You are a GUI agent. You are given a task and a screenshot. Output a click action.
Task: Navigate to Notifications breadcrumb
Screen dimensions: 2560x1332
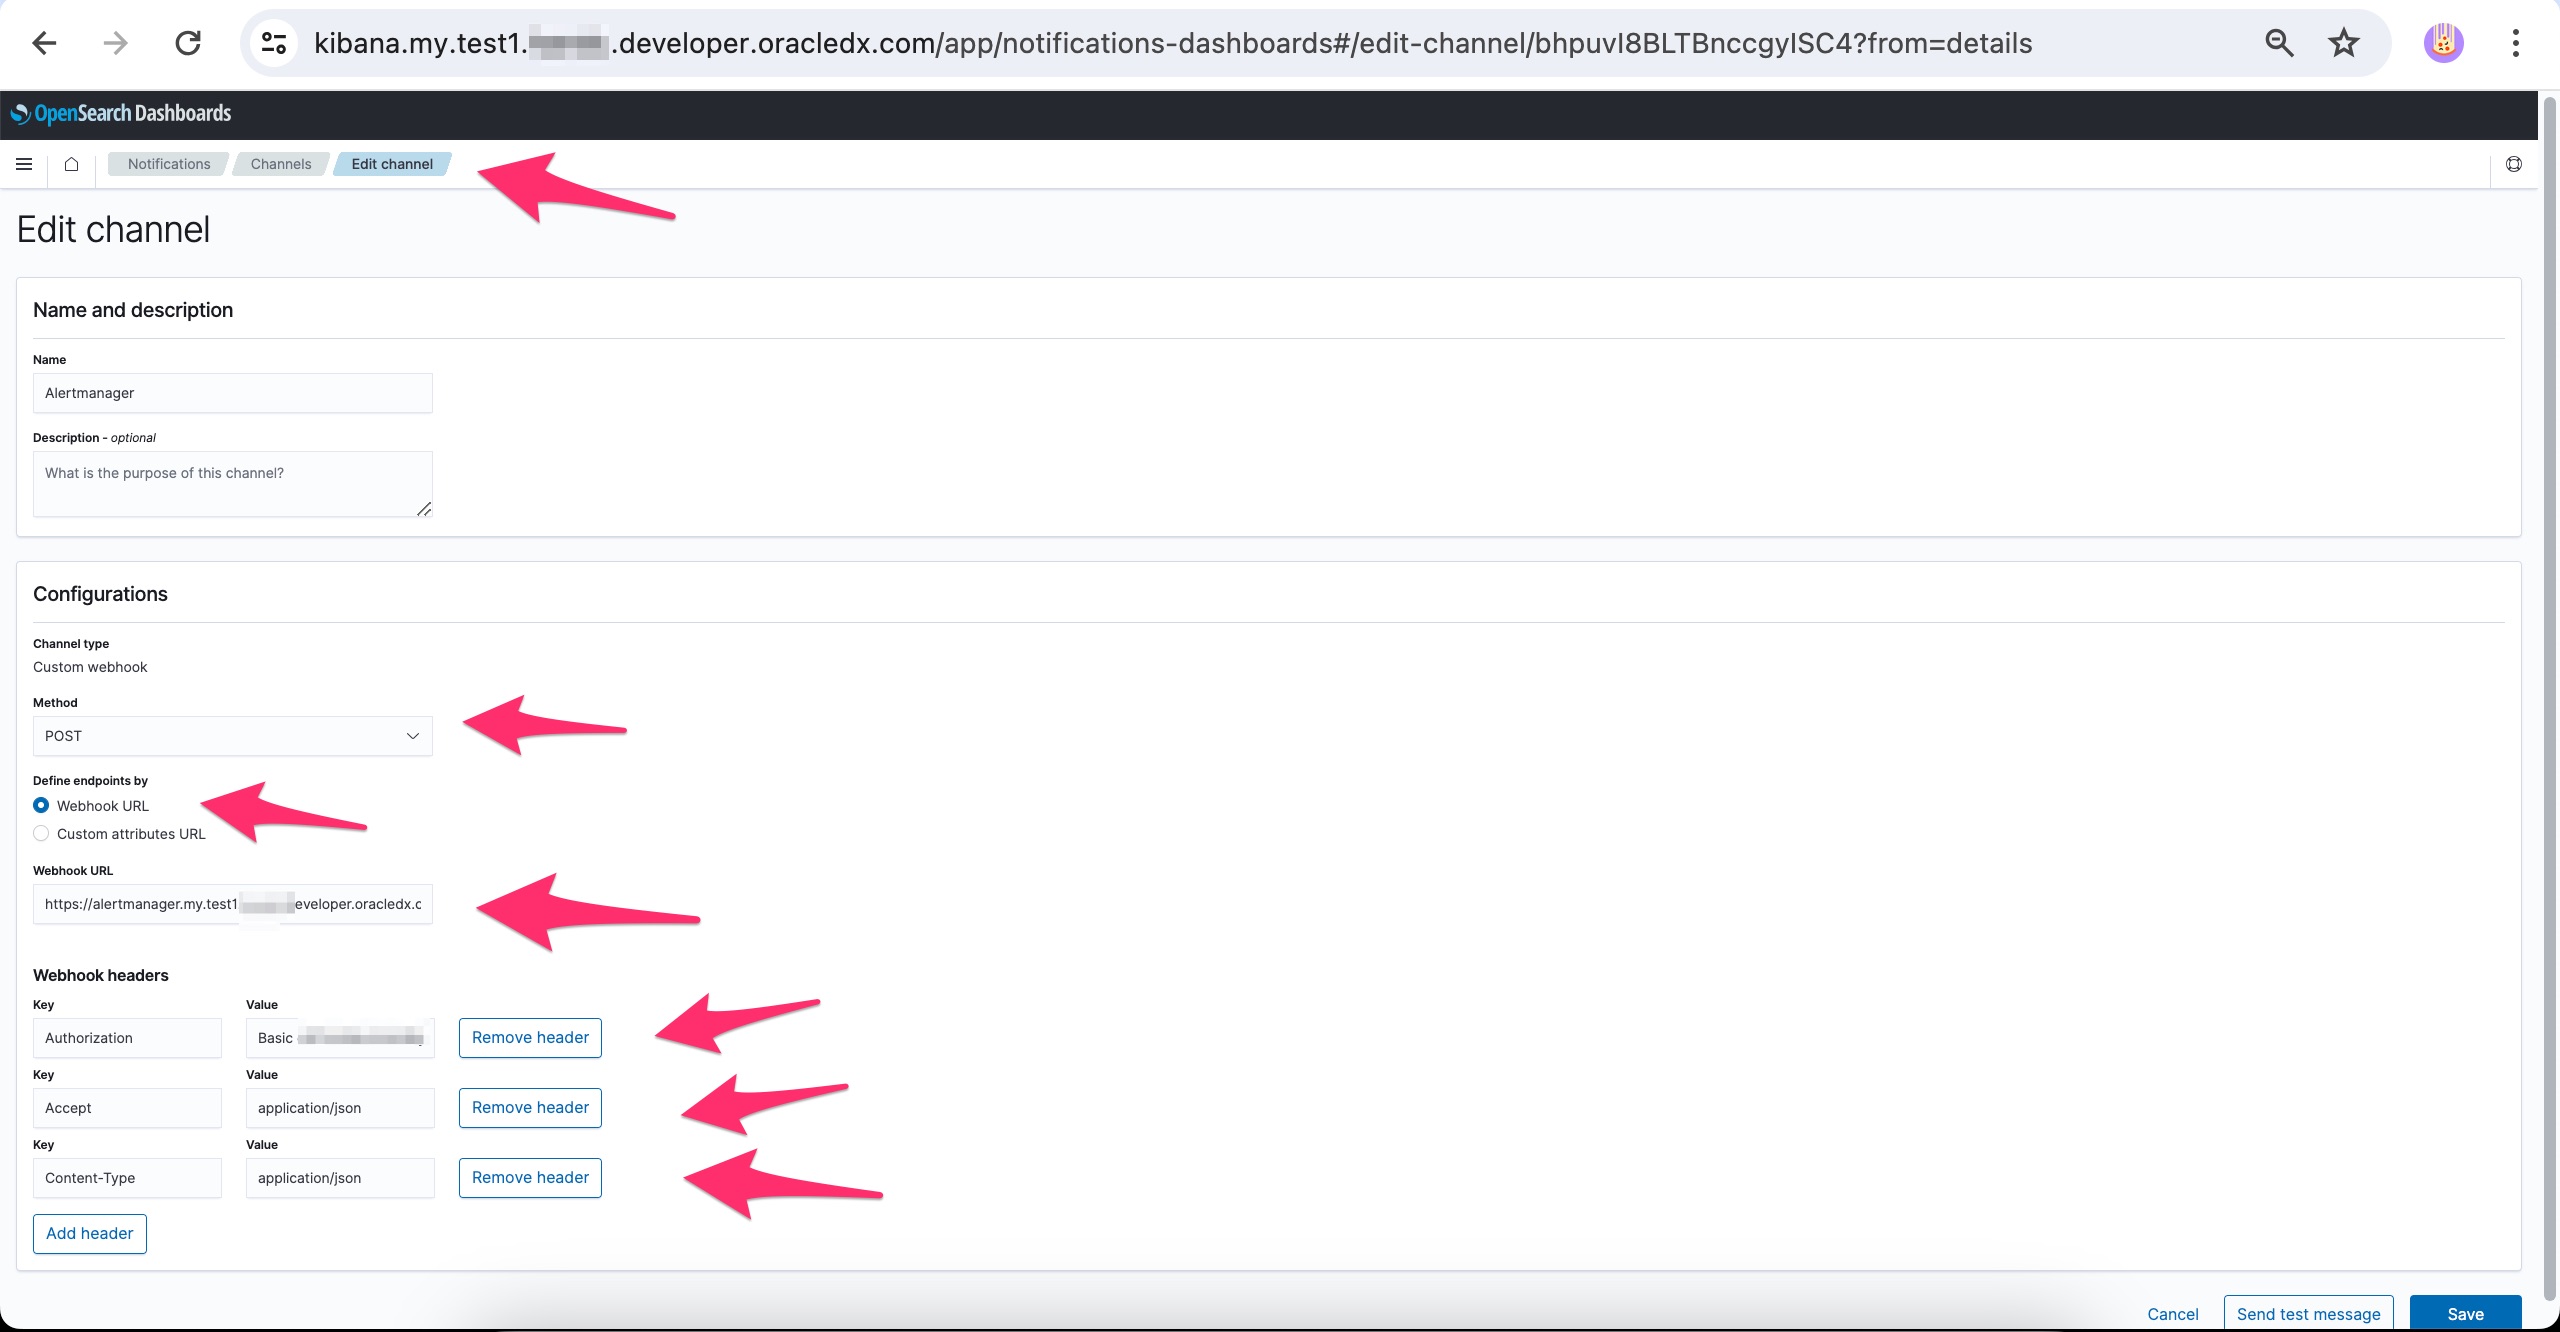click(168, 164)
